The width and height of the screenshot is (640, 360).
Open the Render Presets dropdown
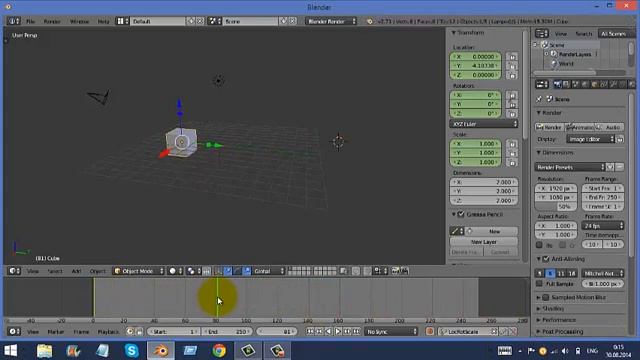(x=569, y=167)
